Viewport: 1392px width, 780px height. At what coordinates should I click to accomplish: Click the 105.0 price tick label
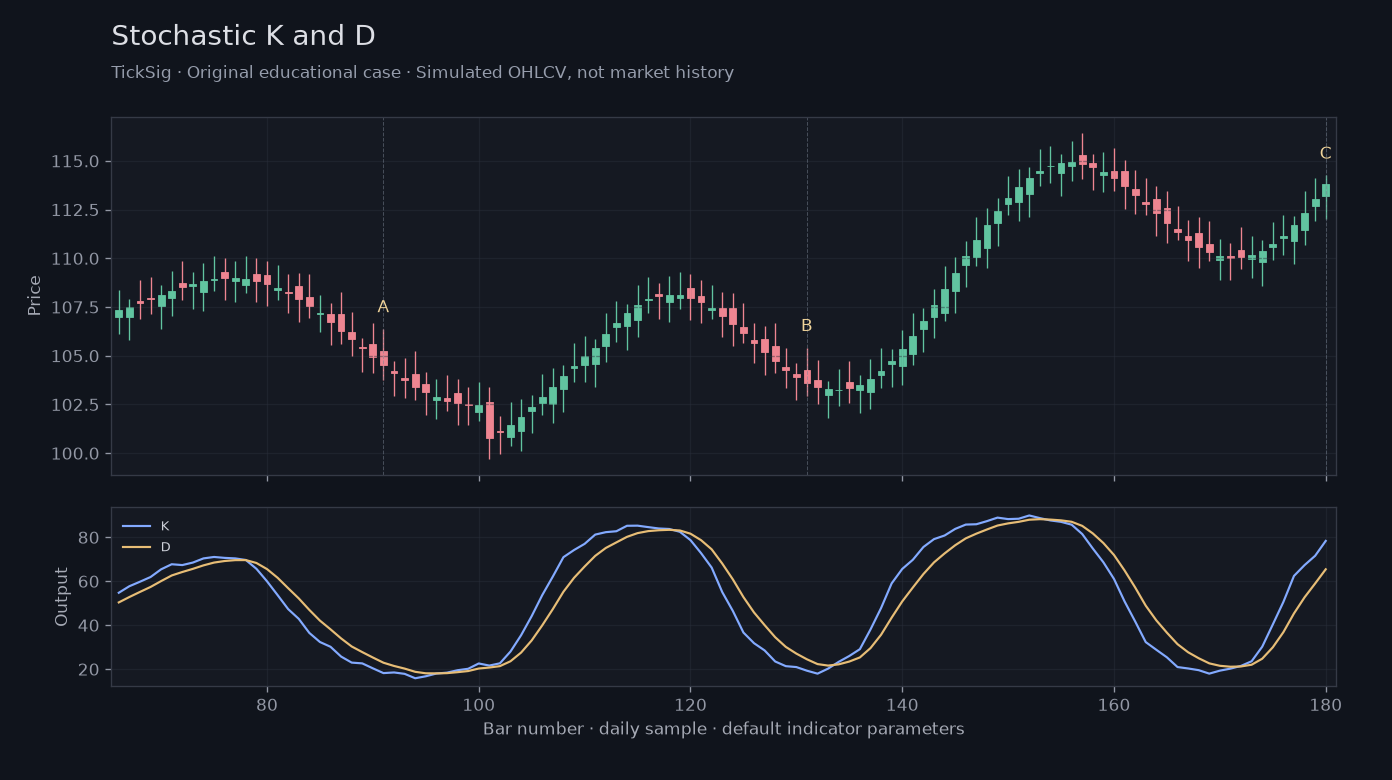pyautogui.click(x=77, y=356)
